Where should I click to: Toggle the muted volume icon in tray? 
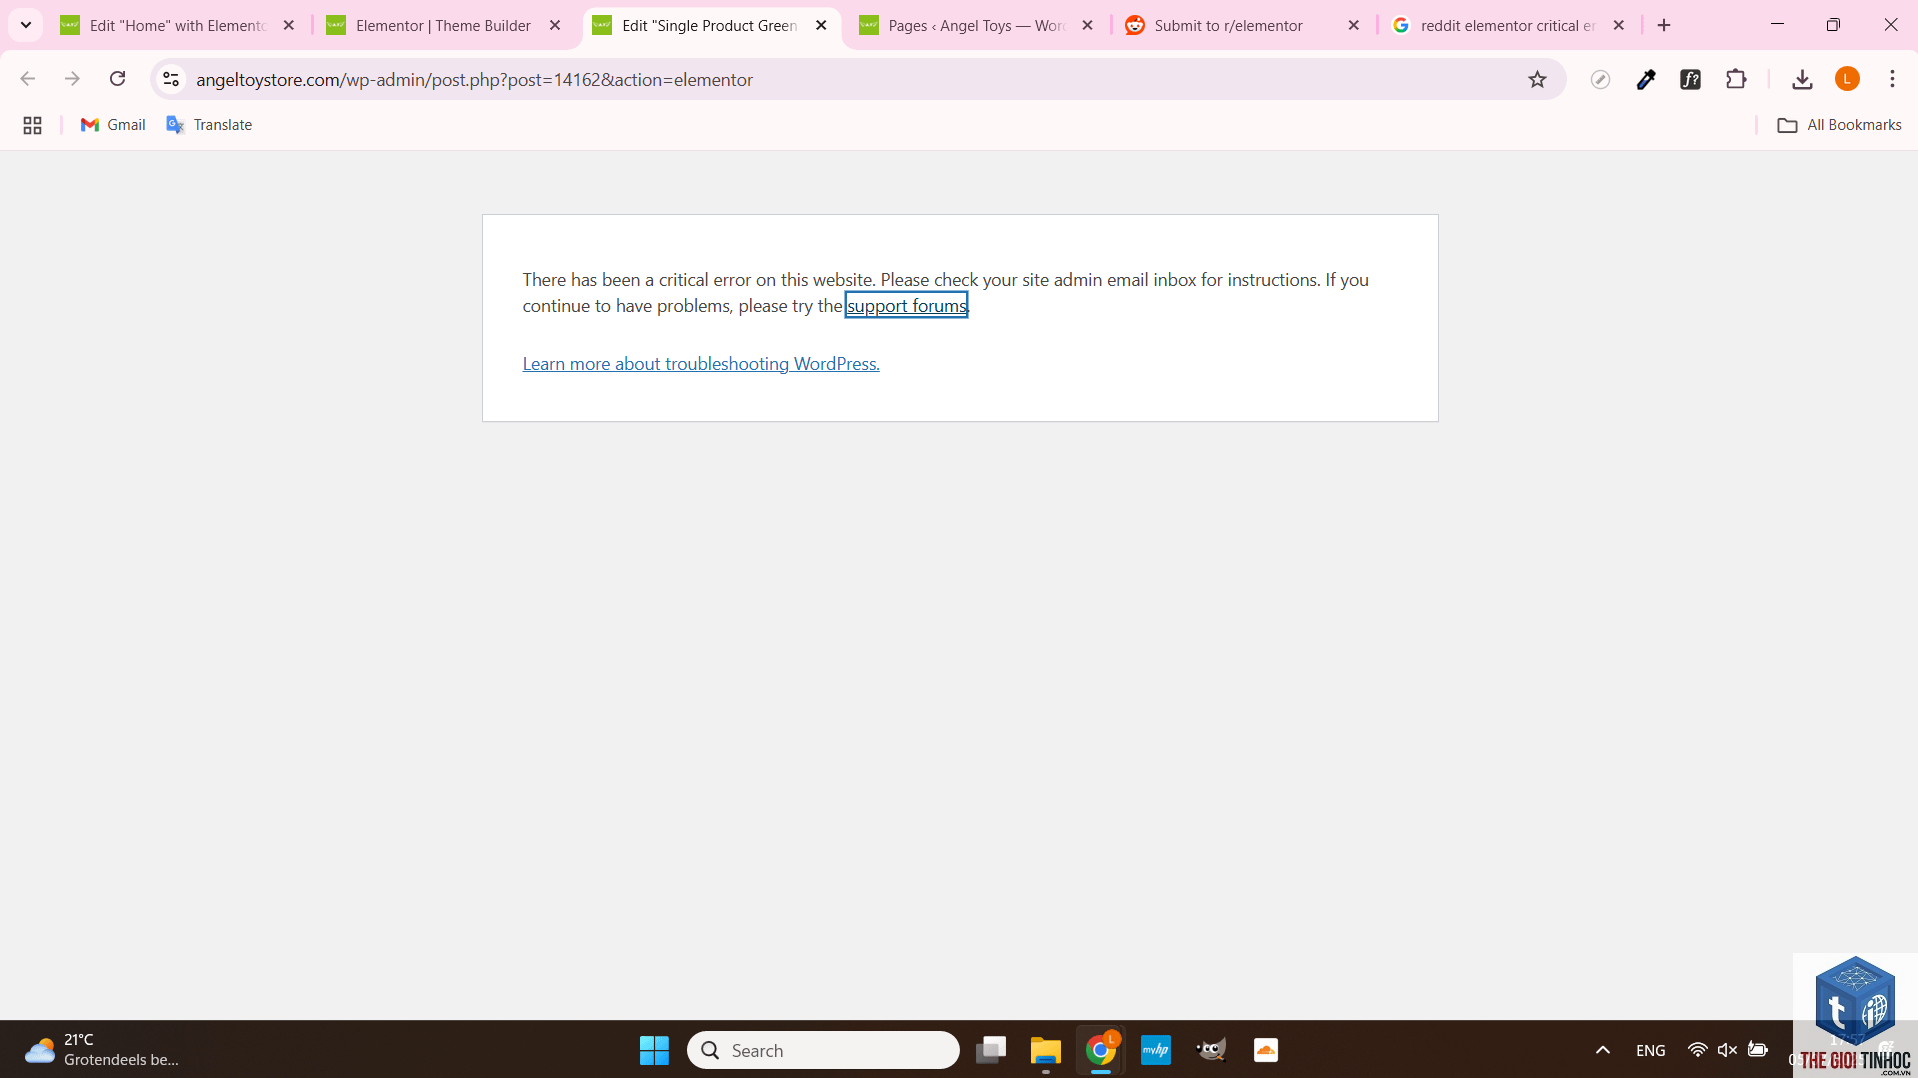(x=1727, y=1050)
